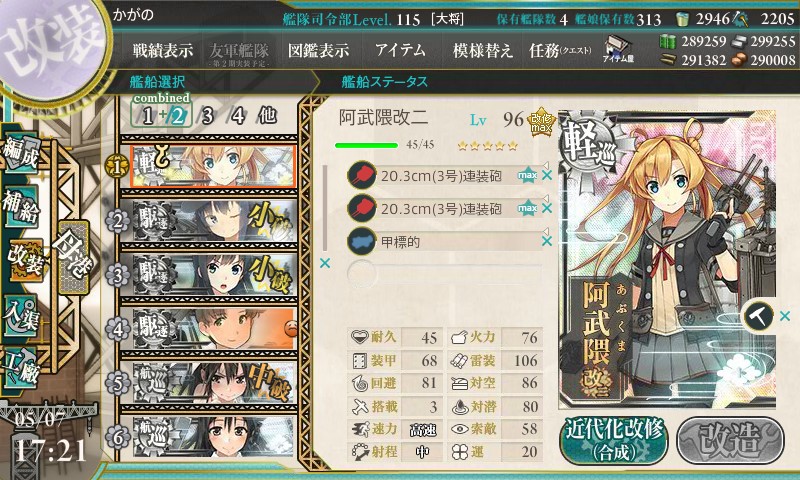This screenshot has width=800, height=480.
Task: Click the 改造 remodel button
Action: click(x=730, y=441)
